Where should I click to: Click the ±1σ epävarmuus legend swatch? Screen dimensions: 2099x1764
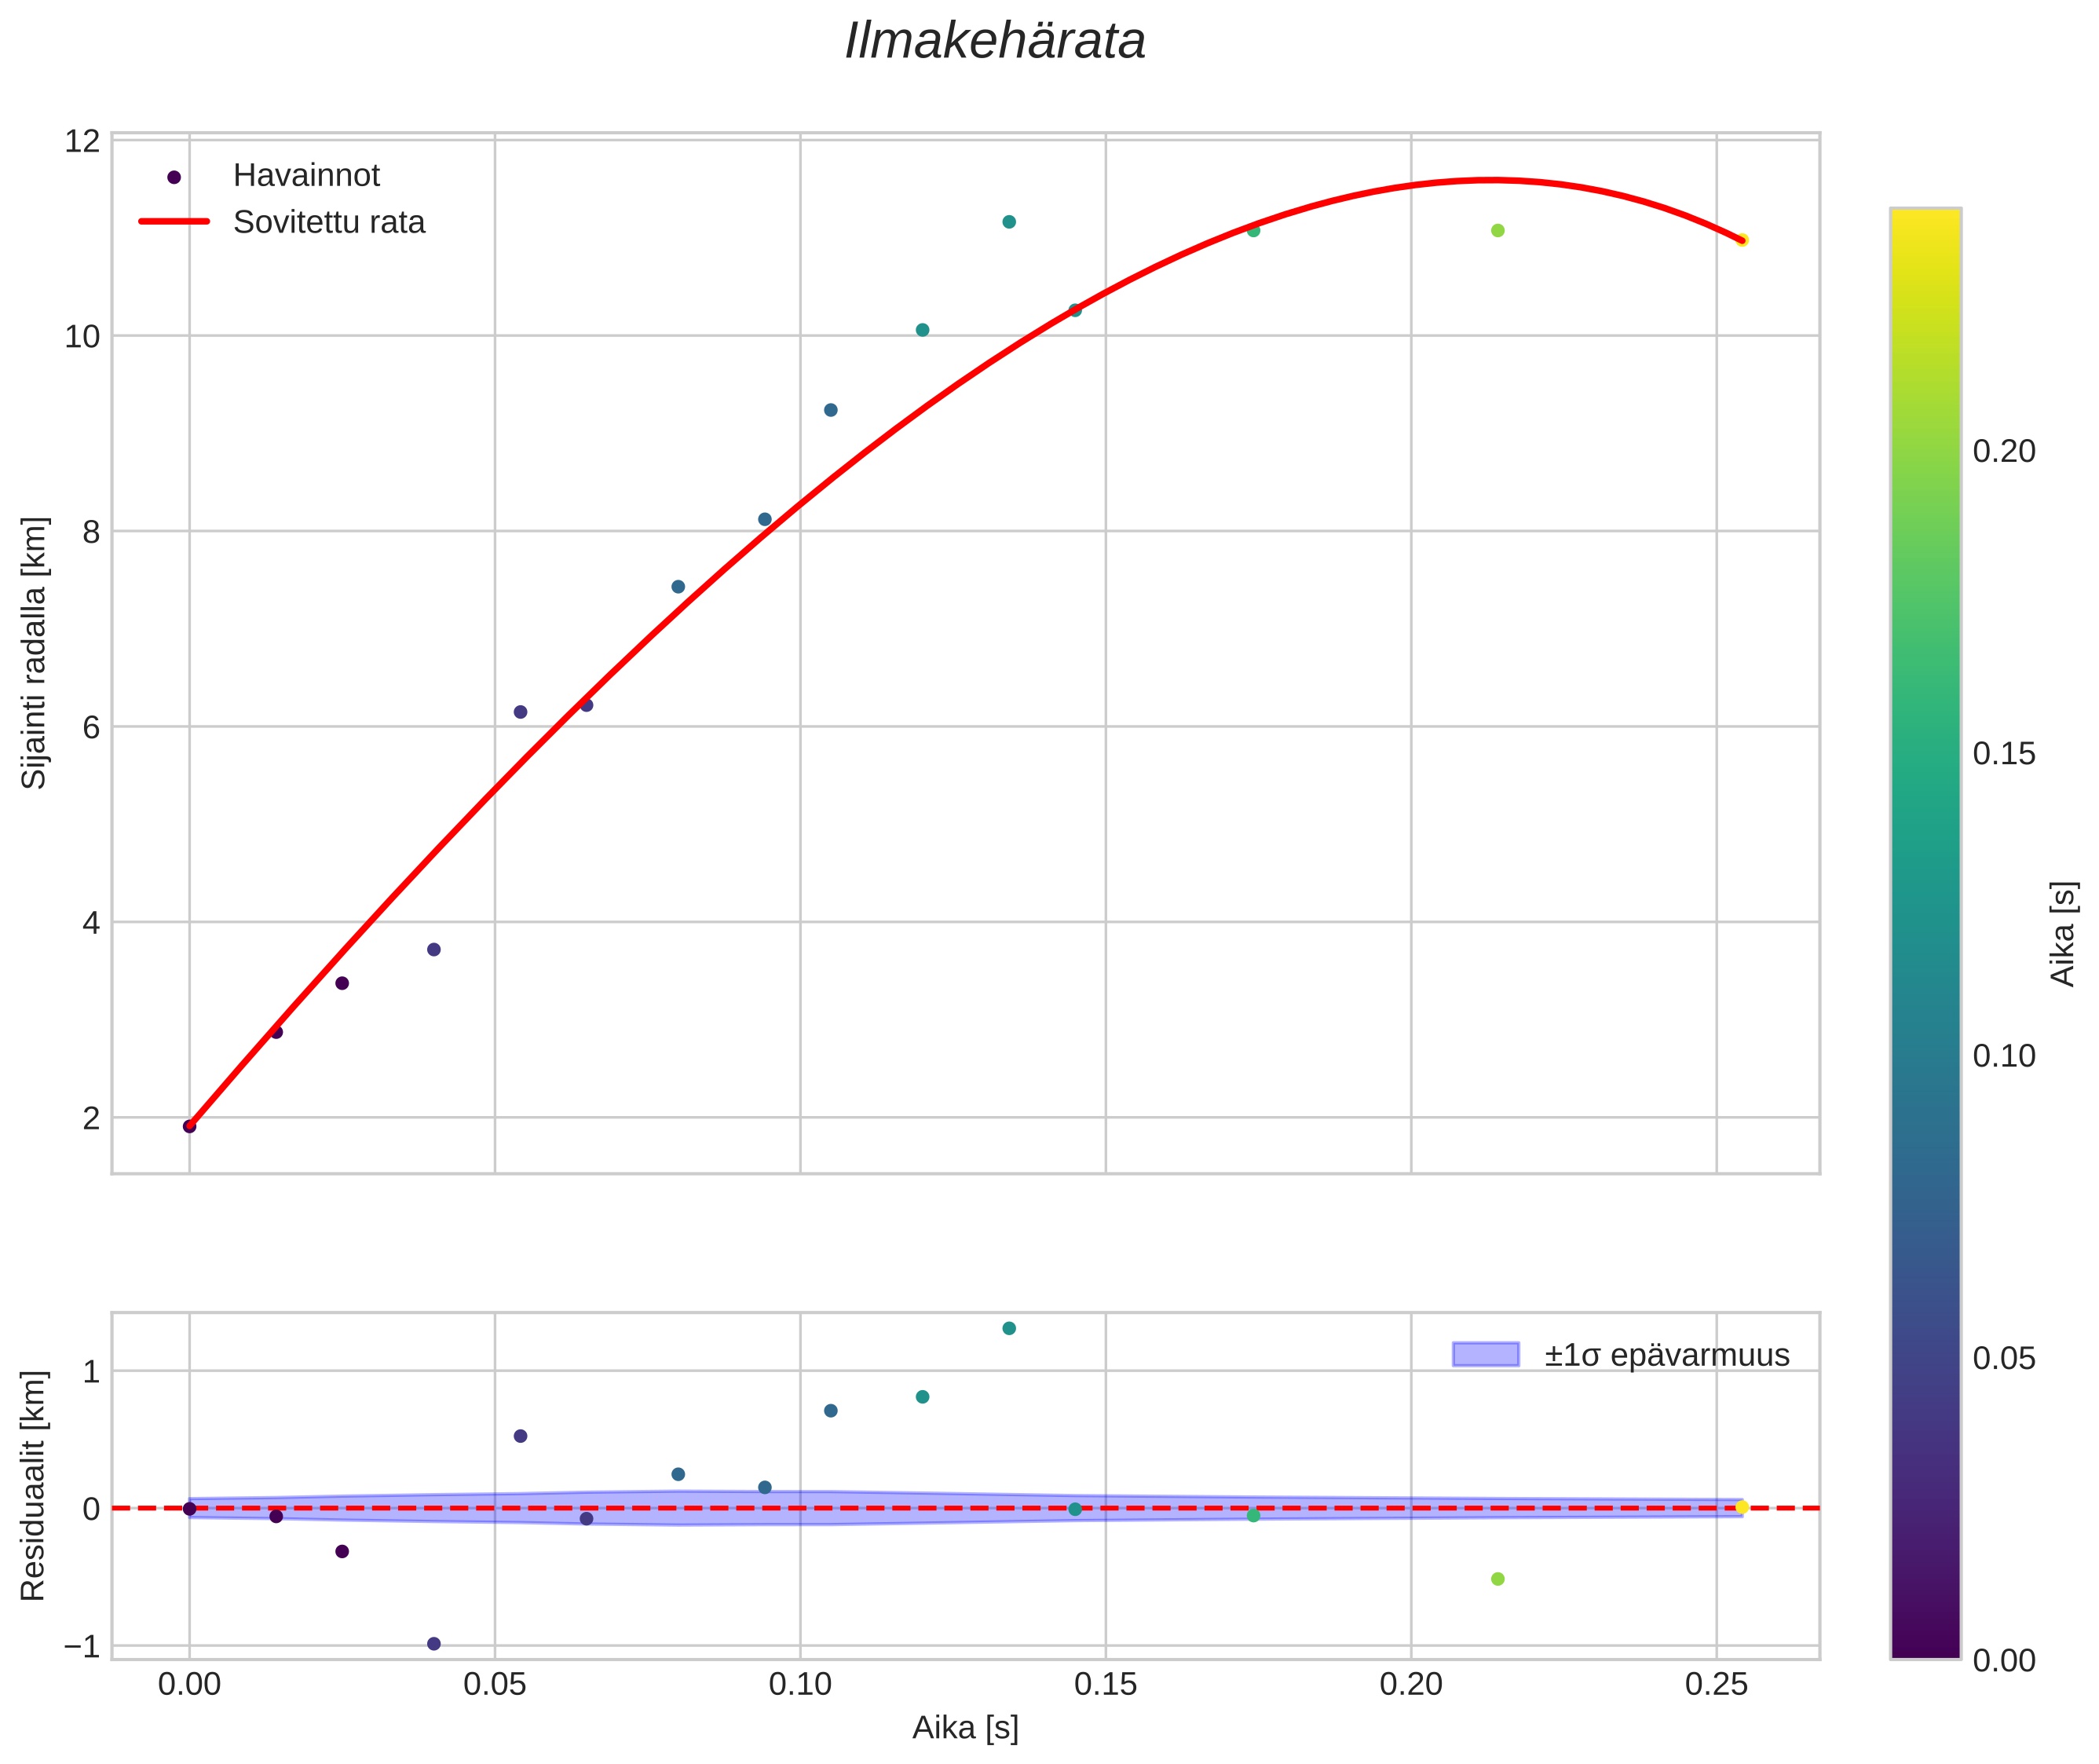1485,1355
